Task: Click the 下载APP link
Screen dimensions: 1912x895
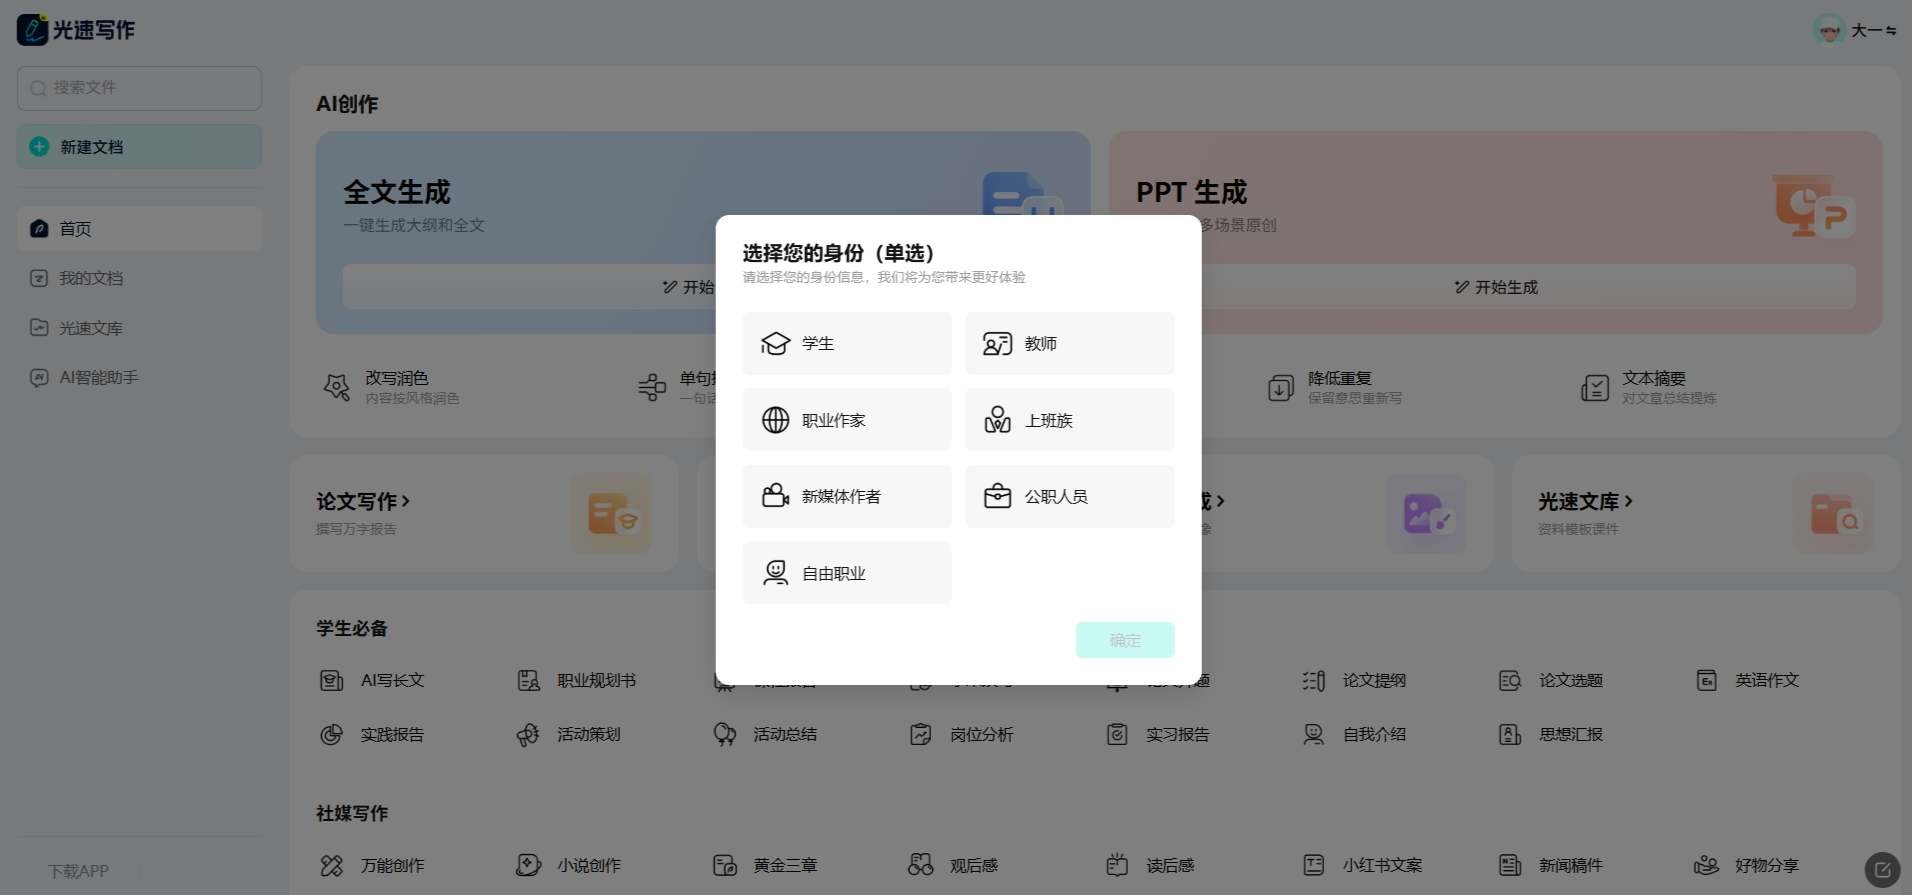Action: tap(79, 871)
